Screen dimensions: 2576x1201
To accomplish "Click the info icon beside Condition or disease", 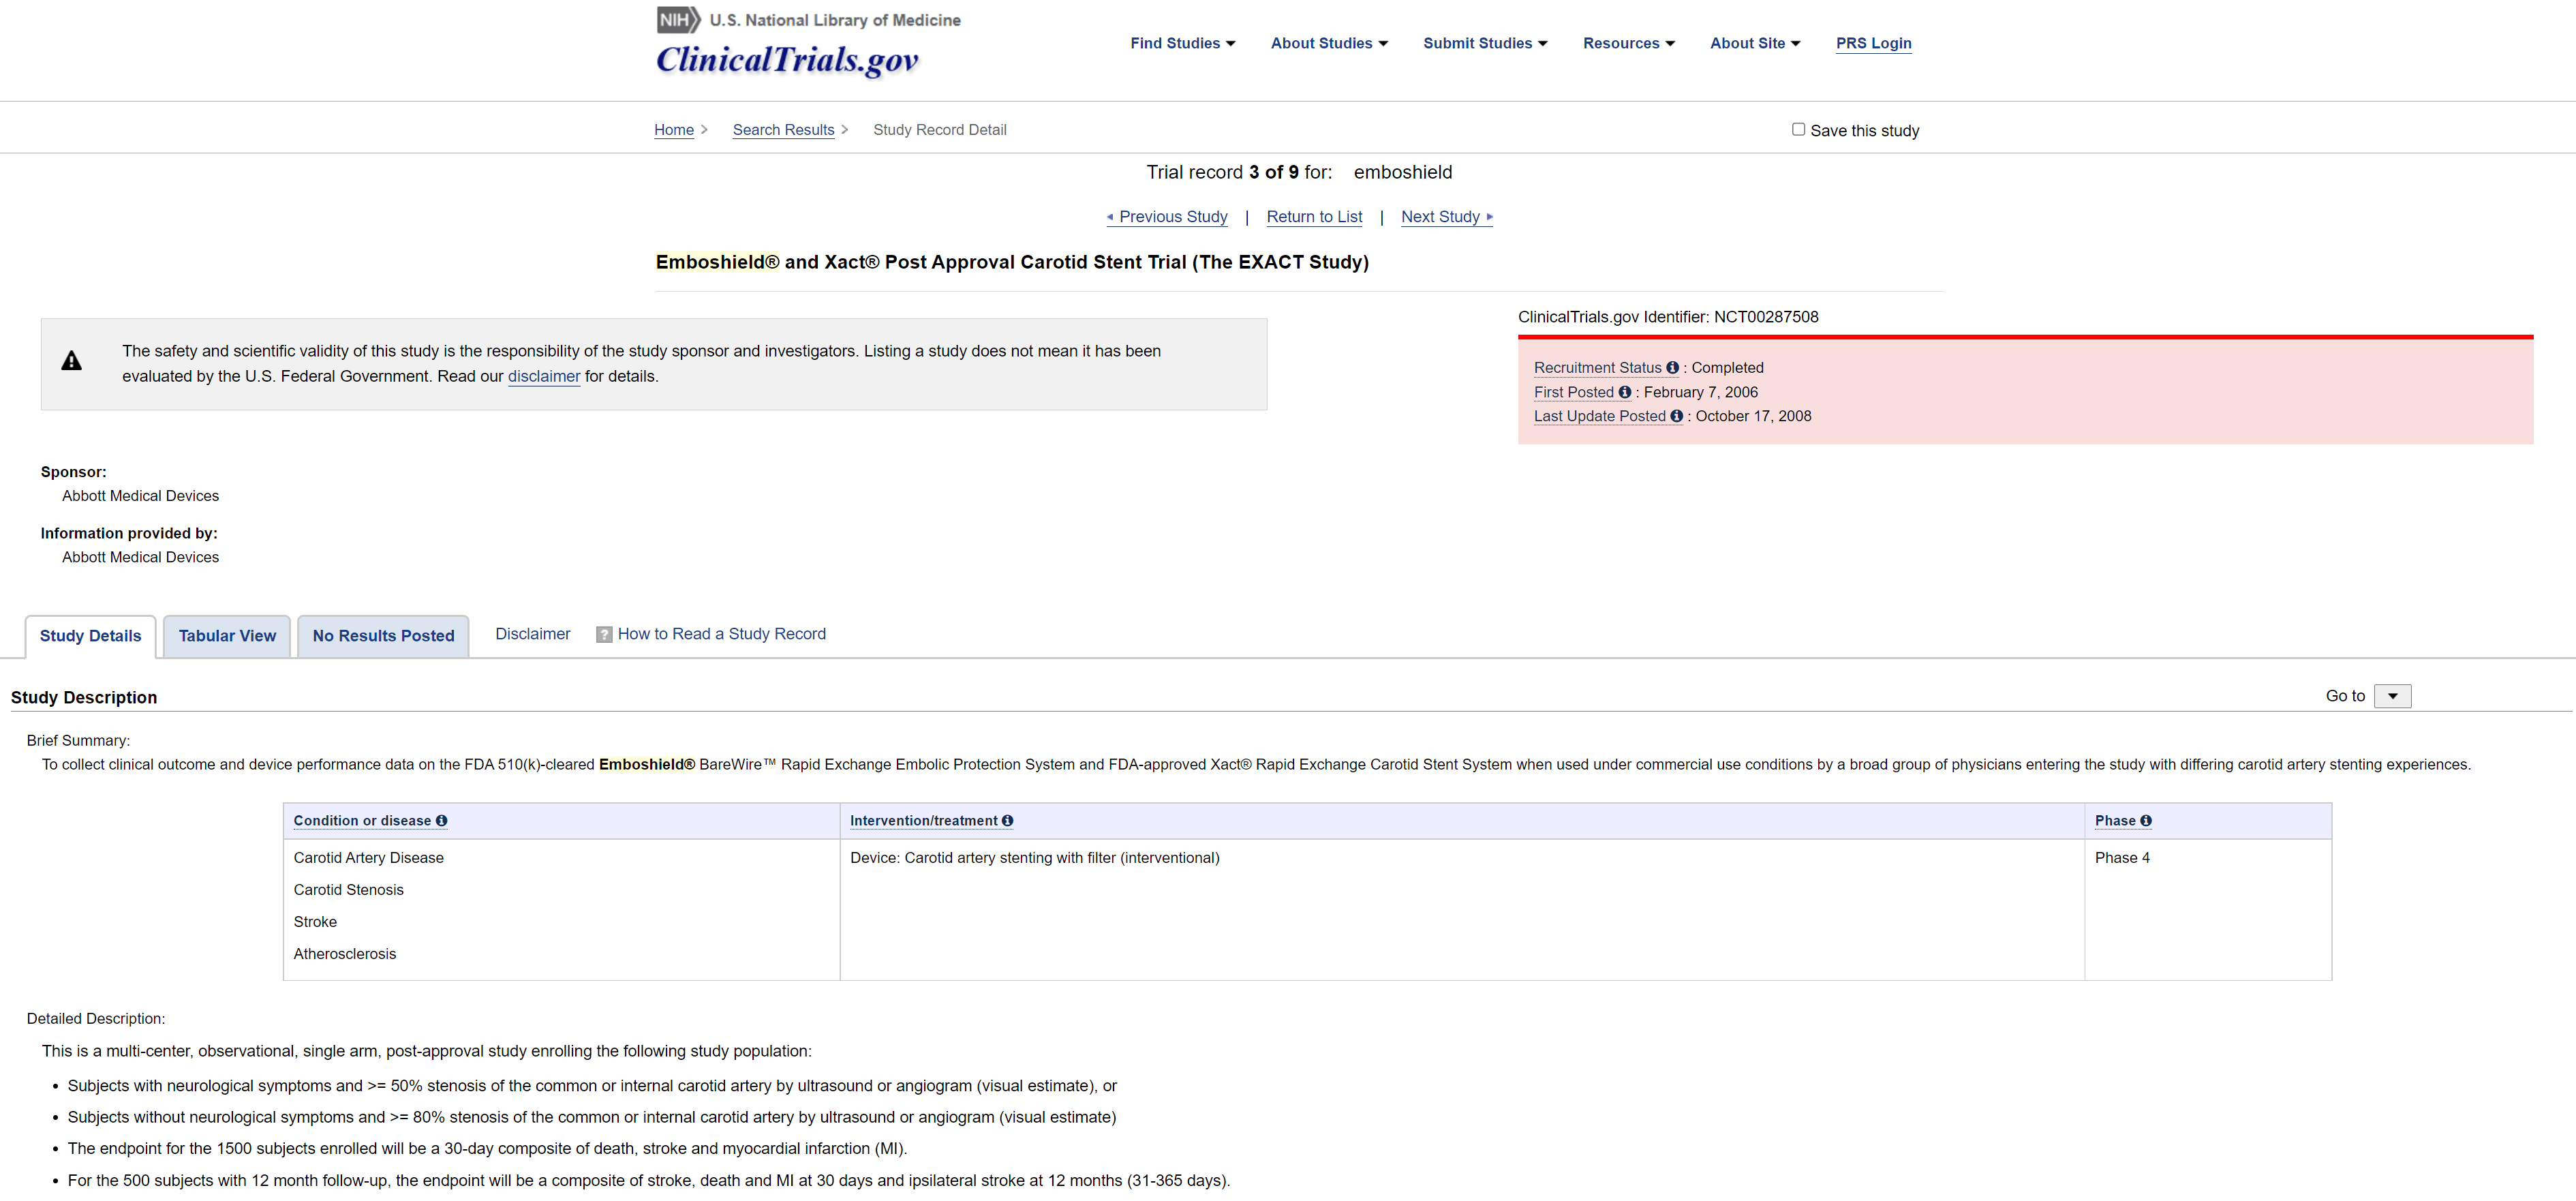I will pyautogui.click(x=441, y=821).
